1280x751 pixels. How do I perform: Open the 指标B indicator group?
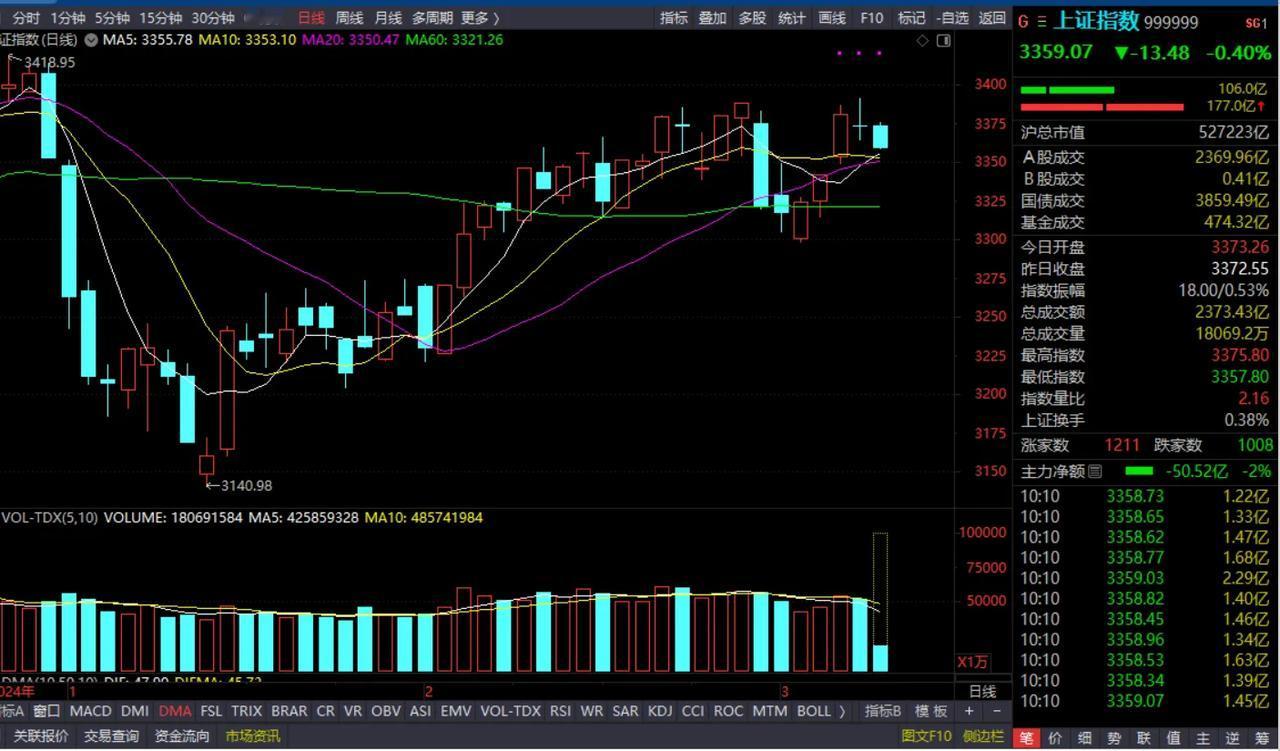[x=883, y=711]
